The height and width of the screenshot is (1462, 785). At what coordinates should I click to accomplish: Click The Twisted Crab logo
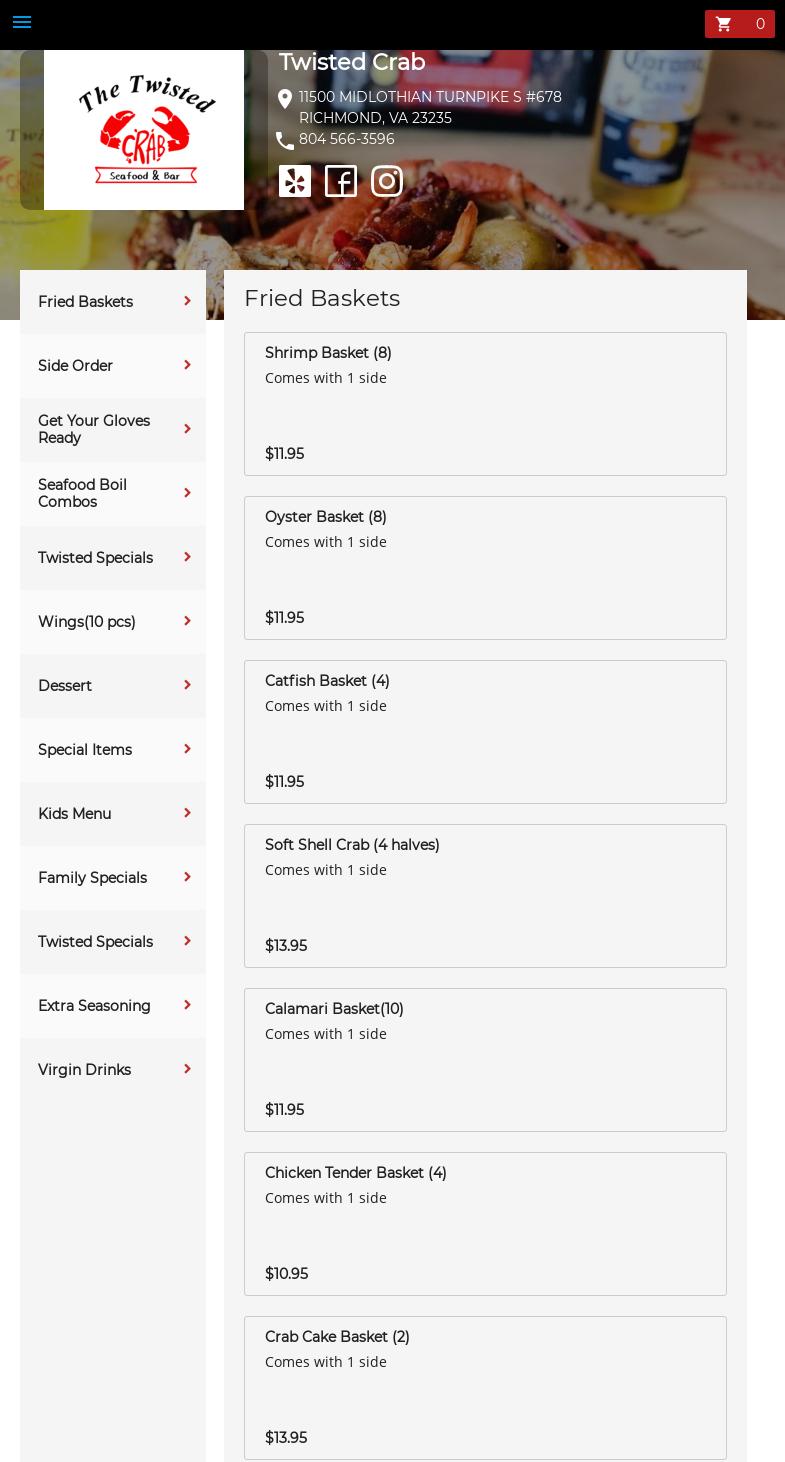[144, 130]
